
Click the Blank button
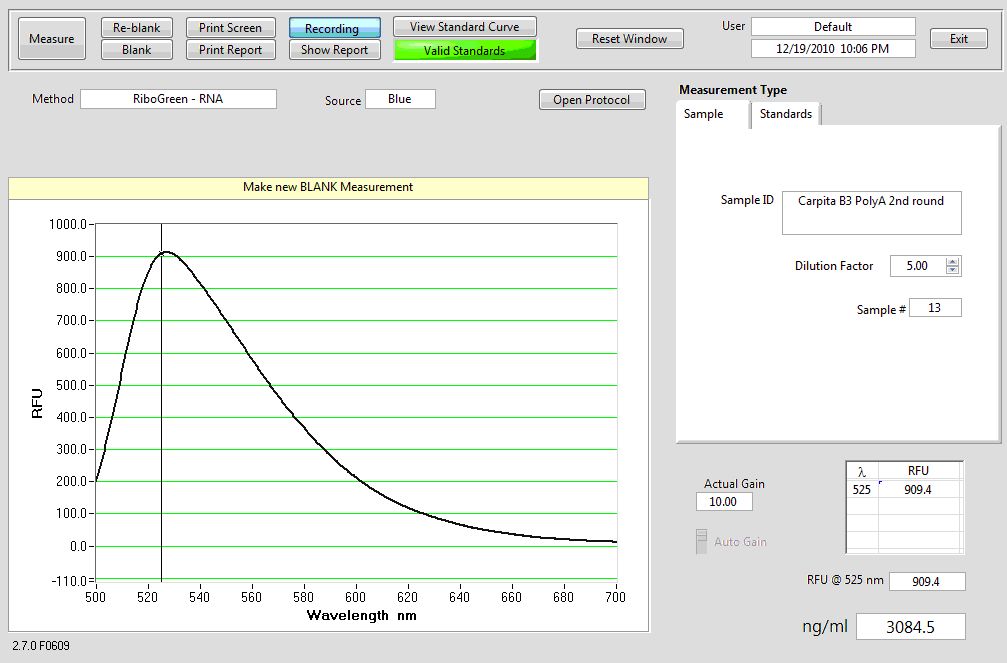coord(136,49)
